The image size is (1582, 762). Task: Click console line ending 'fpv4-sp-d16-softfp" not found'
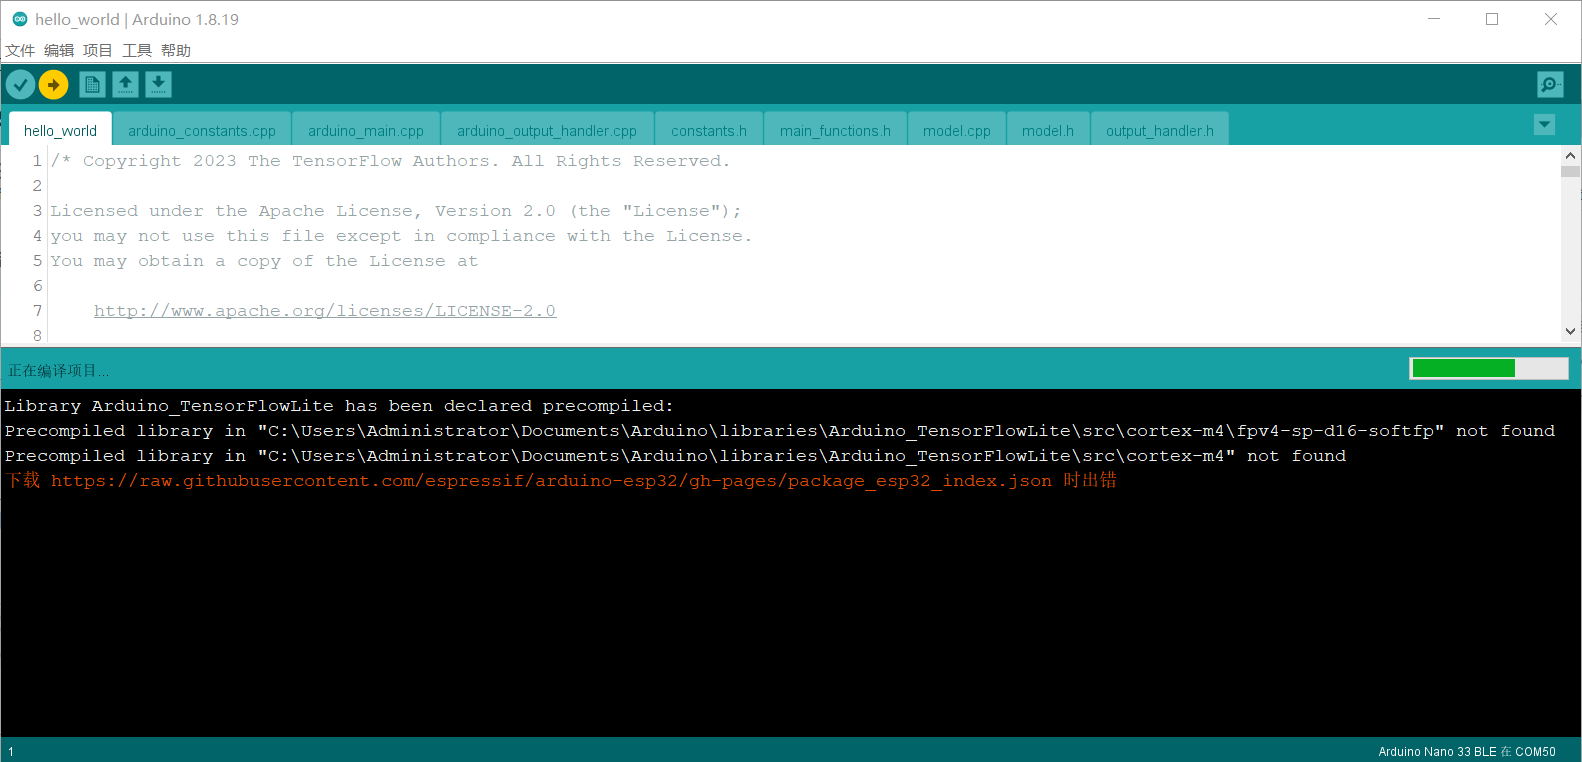point(780,431)
